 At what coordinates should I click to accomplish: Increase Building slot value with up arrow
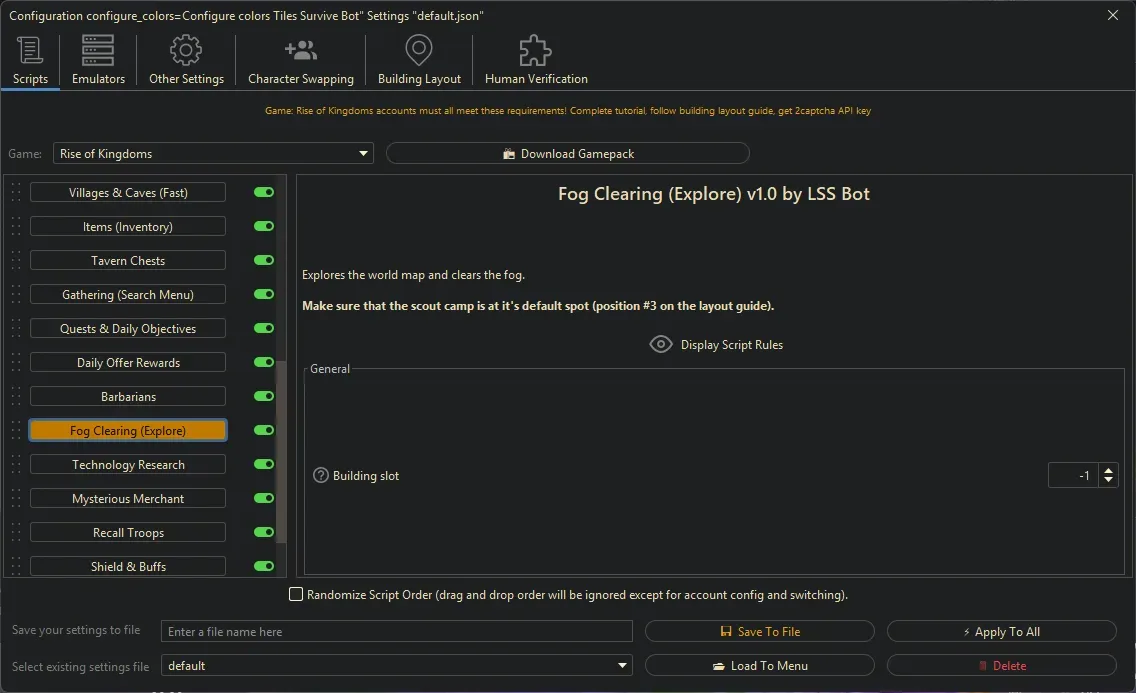[1109, 470]
